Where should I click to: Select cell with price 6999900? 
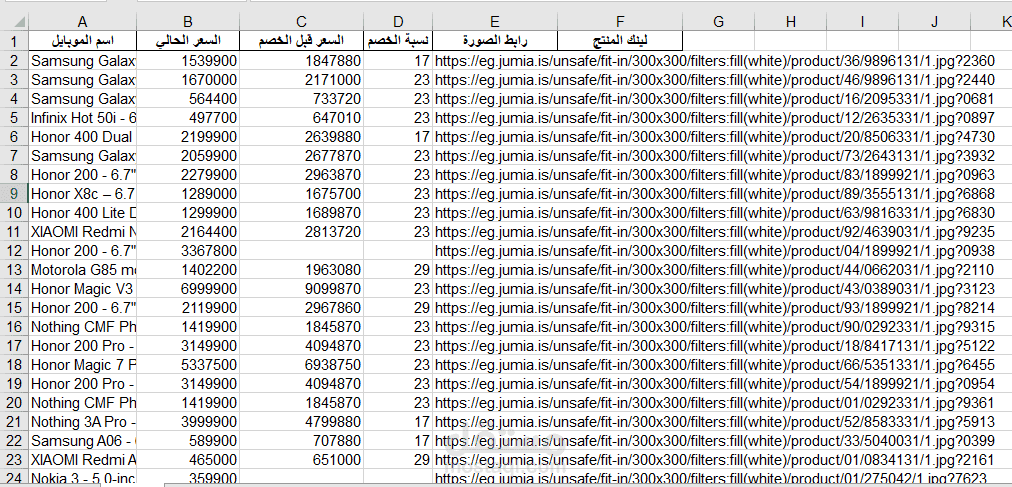(188, 288)
